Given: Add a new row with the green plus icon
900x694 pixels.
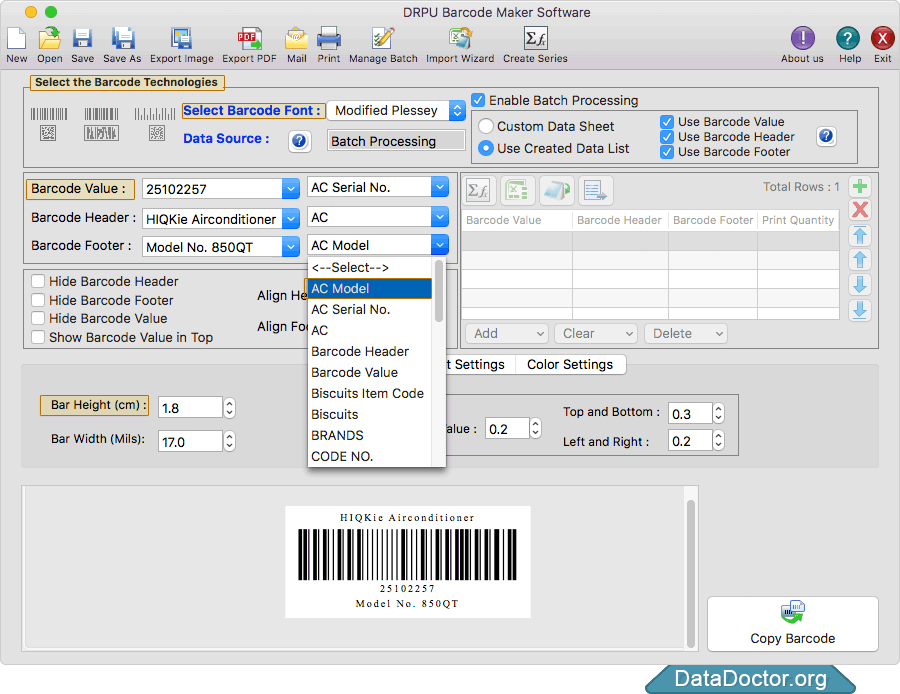Looking at the screenshot, I should click(859, 186).
